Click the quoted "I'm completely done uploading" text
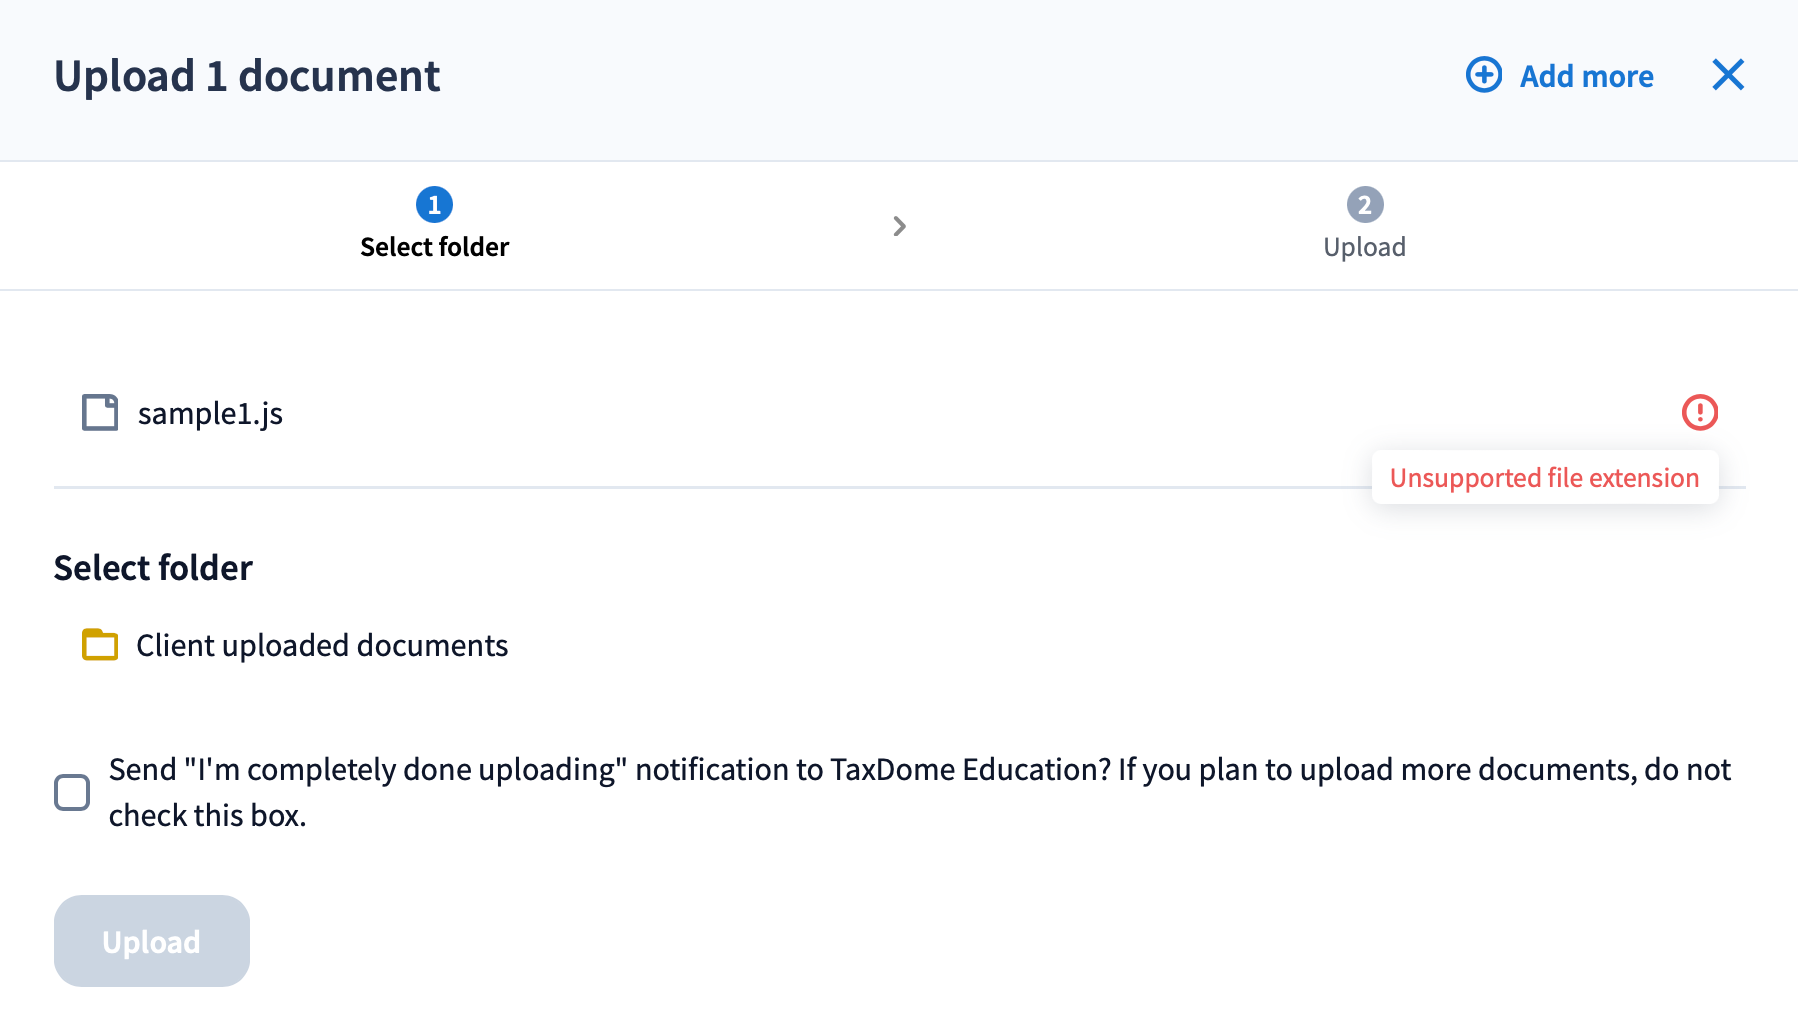Screen dimensions: 1798x1032 pyautogui.click(x=405, y=769)
